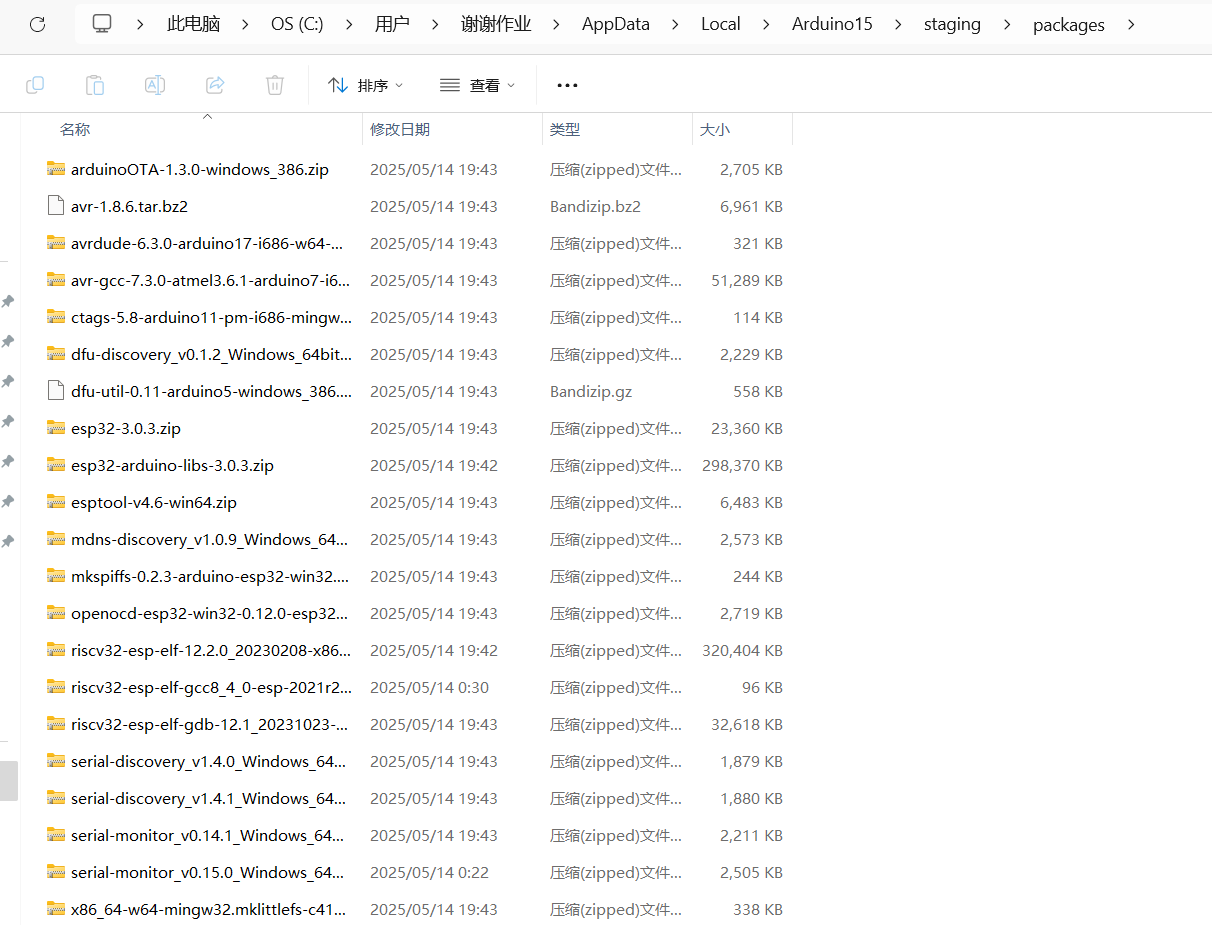This screenshot has height=936, width=1212.
Task: Open the three-dot See more menu
Action: [567, 85]
